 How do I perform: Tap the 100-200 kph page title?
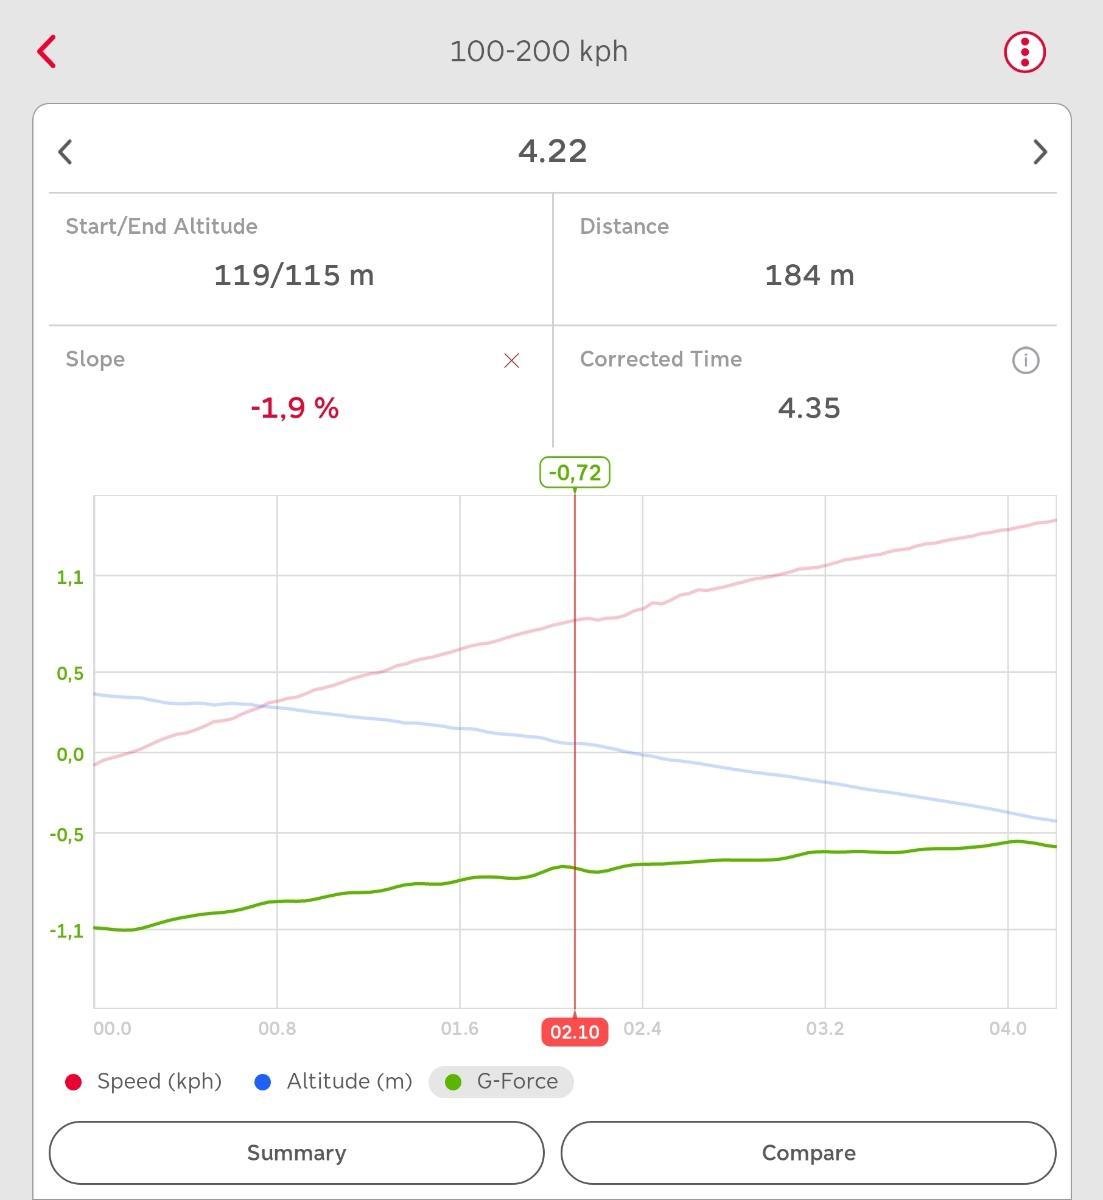[538, 52]
